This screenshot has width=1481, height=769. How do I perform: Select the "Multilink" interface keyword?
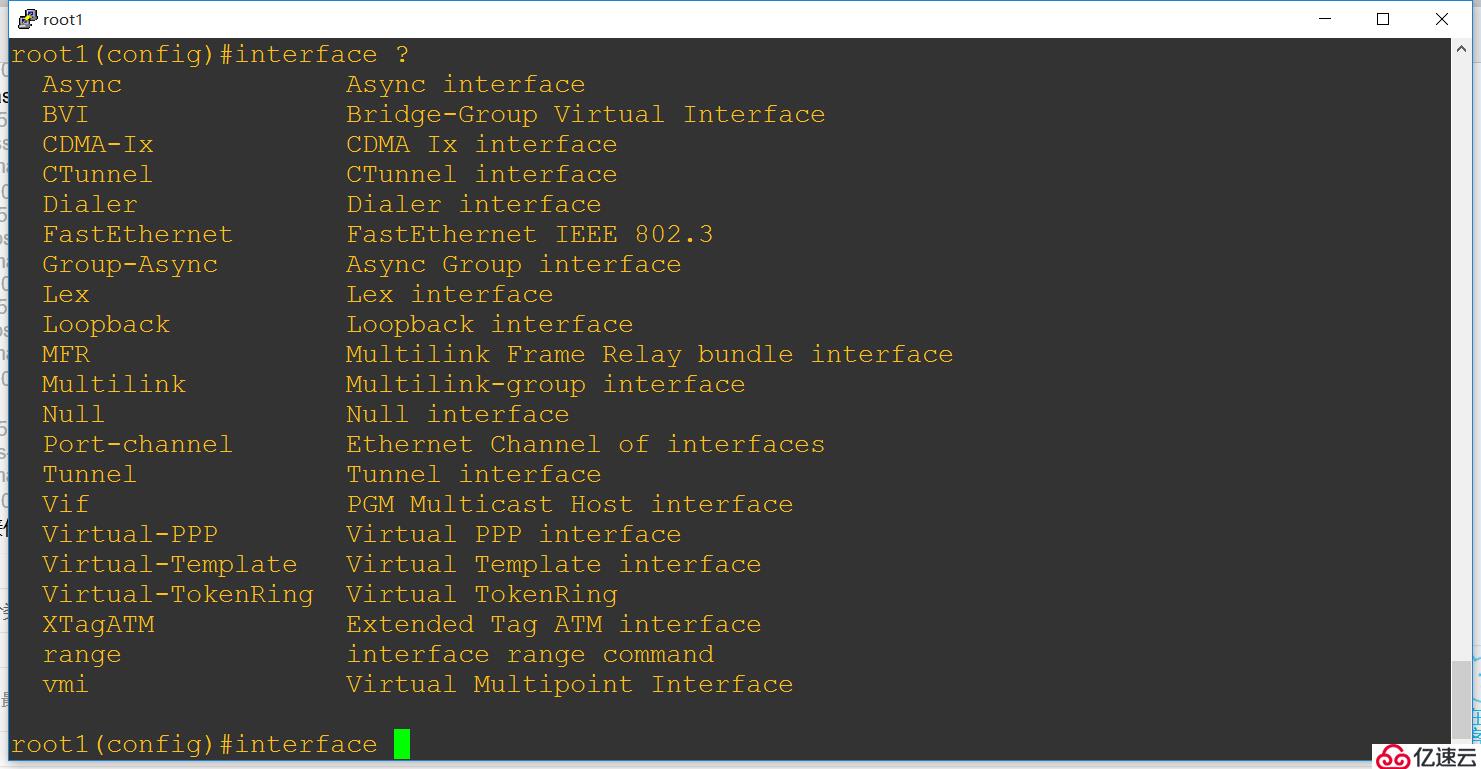tap(114, 385)
